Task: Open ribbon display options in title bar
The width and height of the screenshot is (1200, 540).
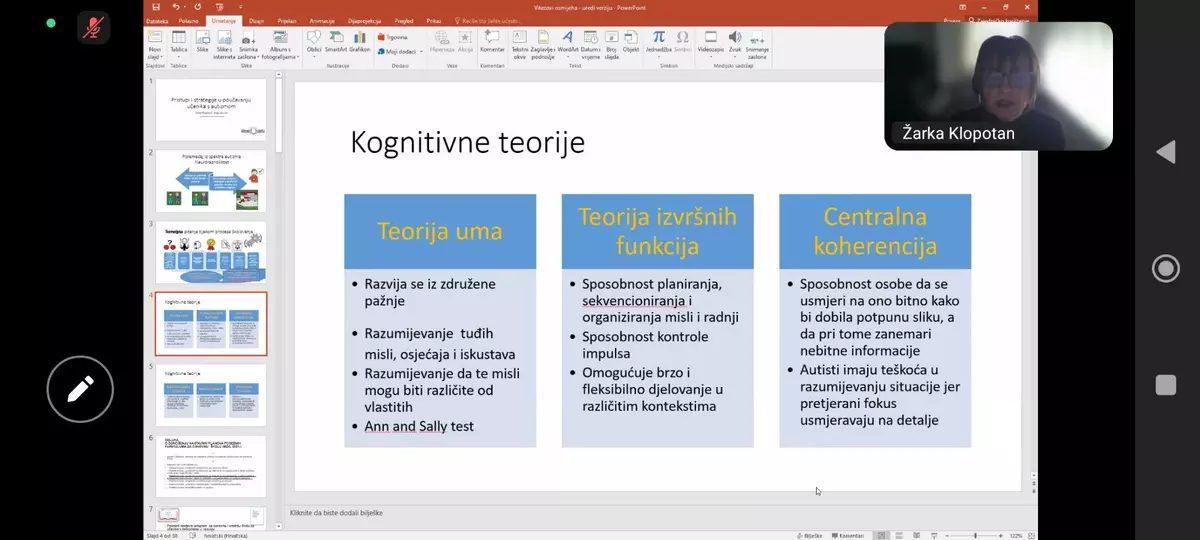Action: 963,7
